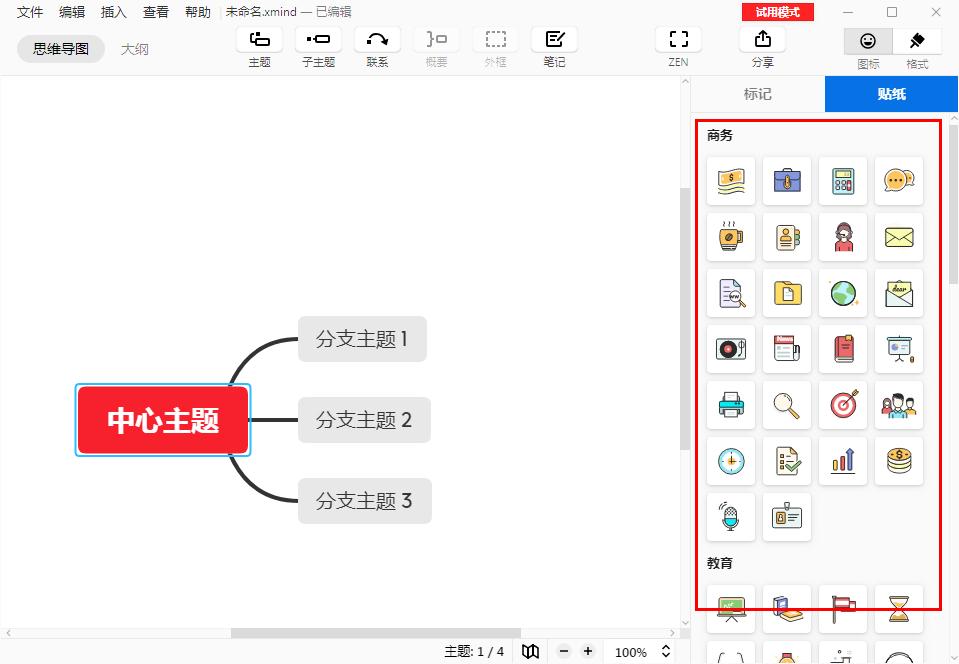This screenshot has height=664, width=959.
Task: Switch to the 大纲 outline view
Action: (x=135, y=48)
